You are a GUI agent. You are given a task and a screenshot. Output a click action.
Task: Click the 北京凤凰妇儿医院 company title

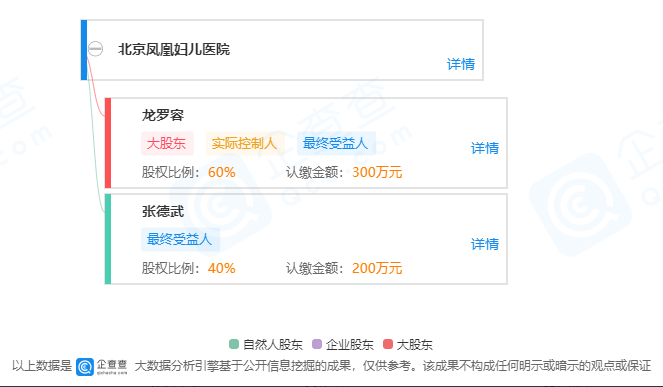(x=174, y=49)
